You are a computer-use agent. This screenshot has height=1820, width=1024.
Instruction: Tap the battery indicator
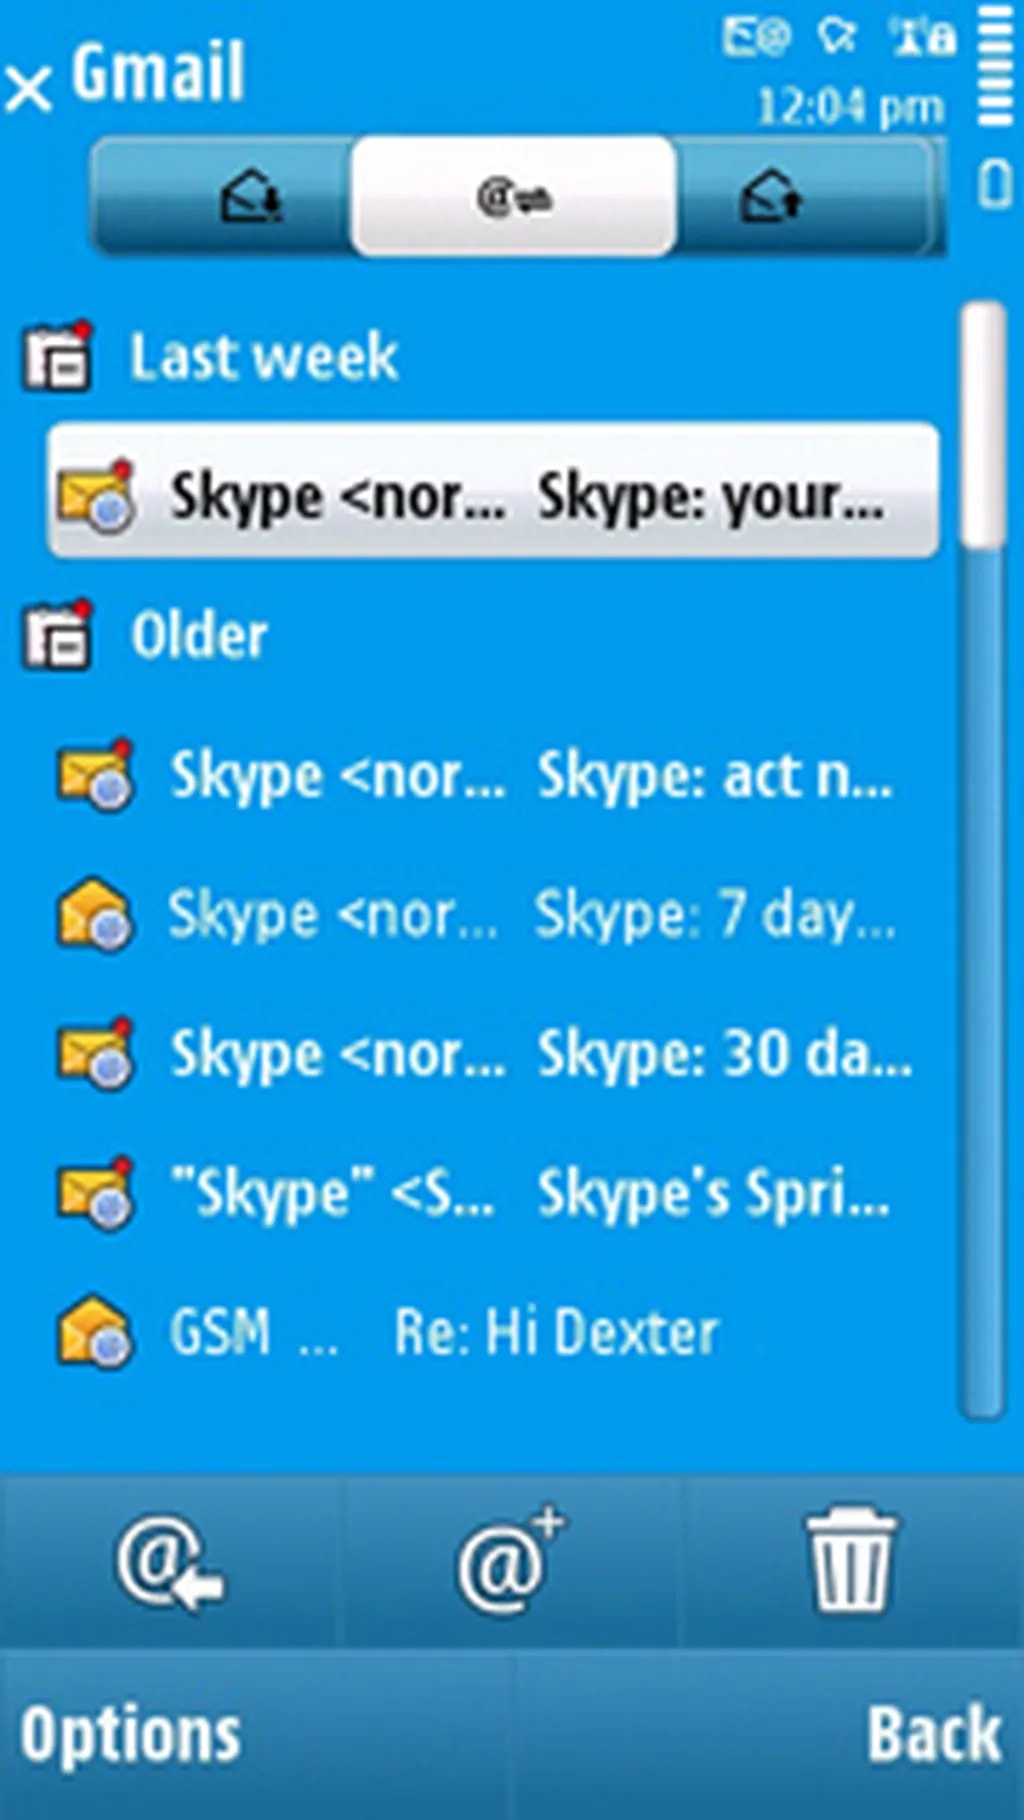click(995, 185)
